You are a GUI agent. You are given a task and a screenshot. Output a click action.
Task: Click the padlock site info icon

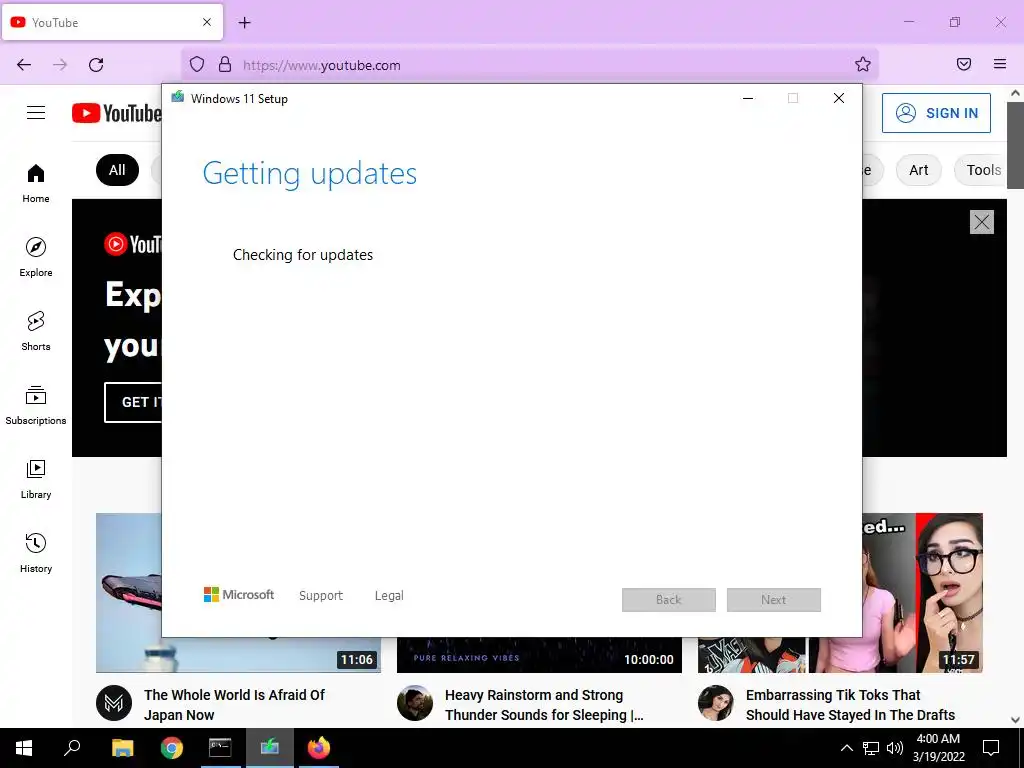pos(225,65)
